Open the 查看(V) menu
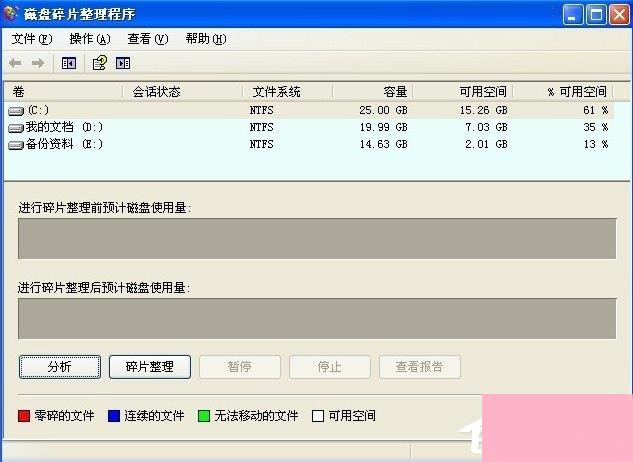 (x=148, y=39)
